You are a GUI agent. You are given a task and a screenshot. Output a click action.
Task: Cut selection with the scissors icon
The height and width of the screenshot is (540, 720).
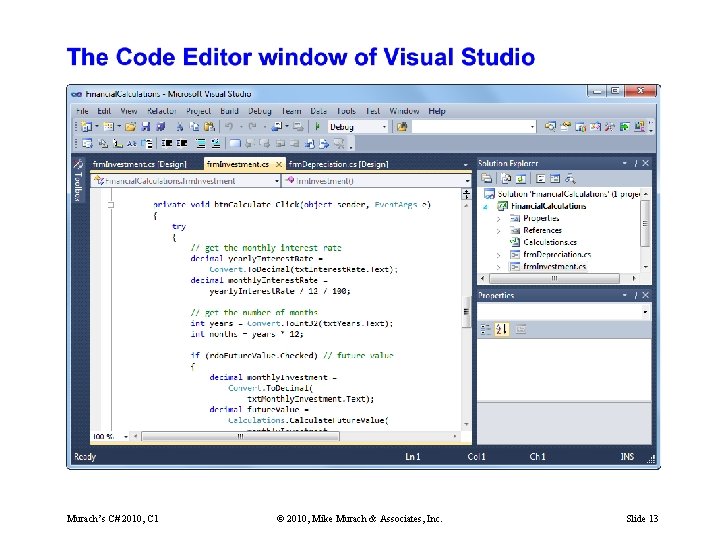pyautogui.click(x=180, y=126)
